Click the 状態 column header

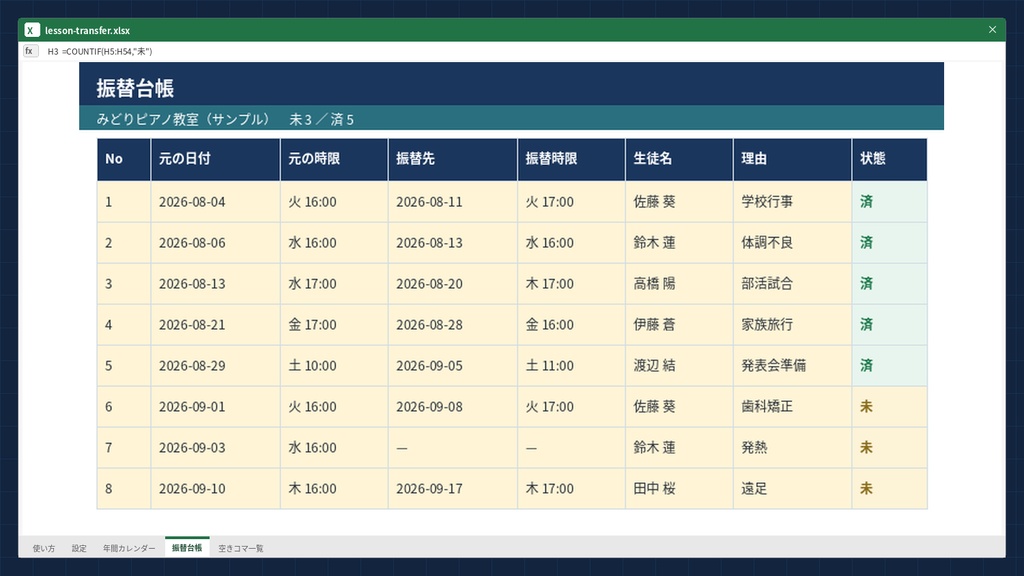pyautogui.click(x=889, y=159)
